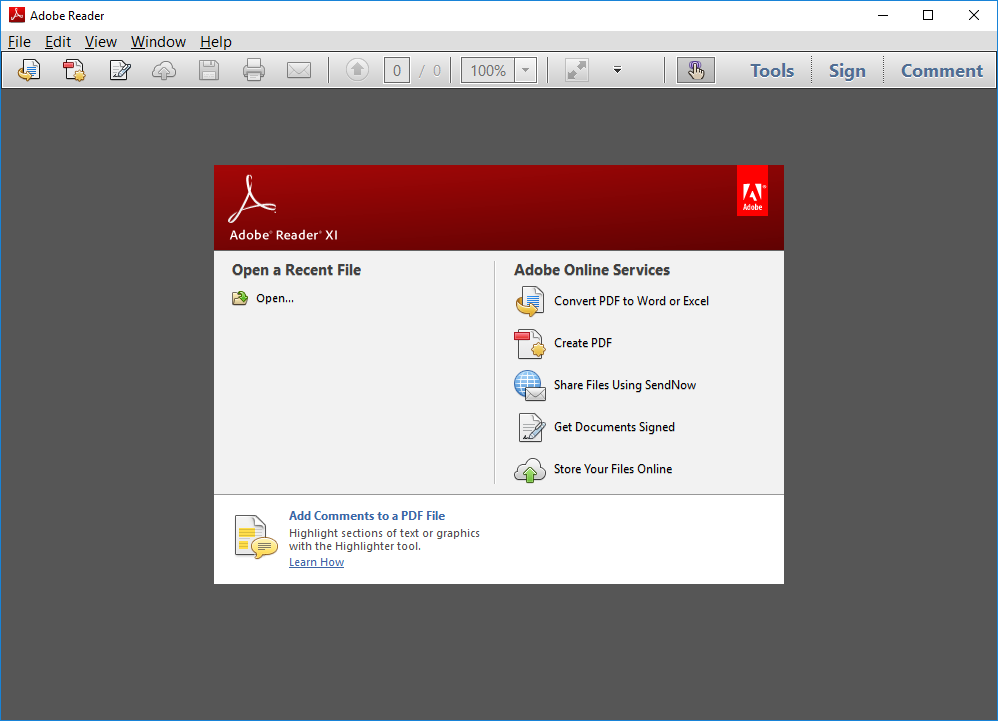
Task: Open the Window menu
Action: click(158, 42)
